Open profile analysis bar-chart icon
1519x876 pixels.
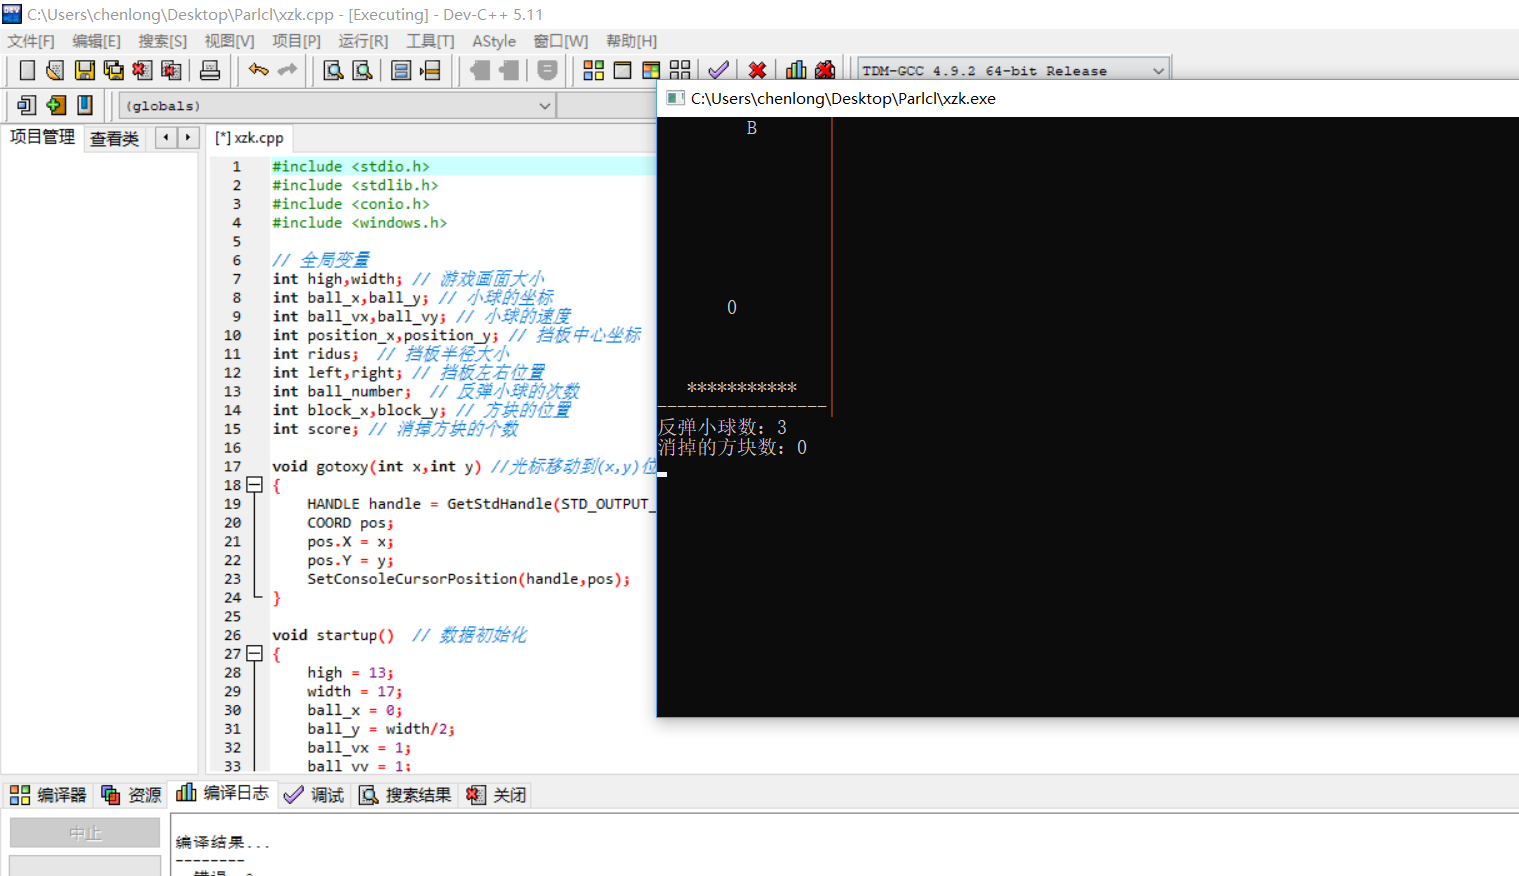[x=796, y=70]
